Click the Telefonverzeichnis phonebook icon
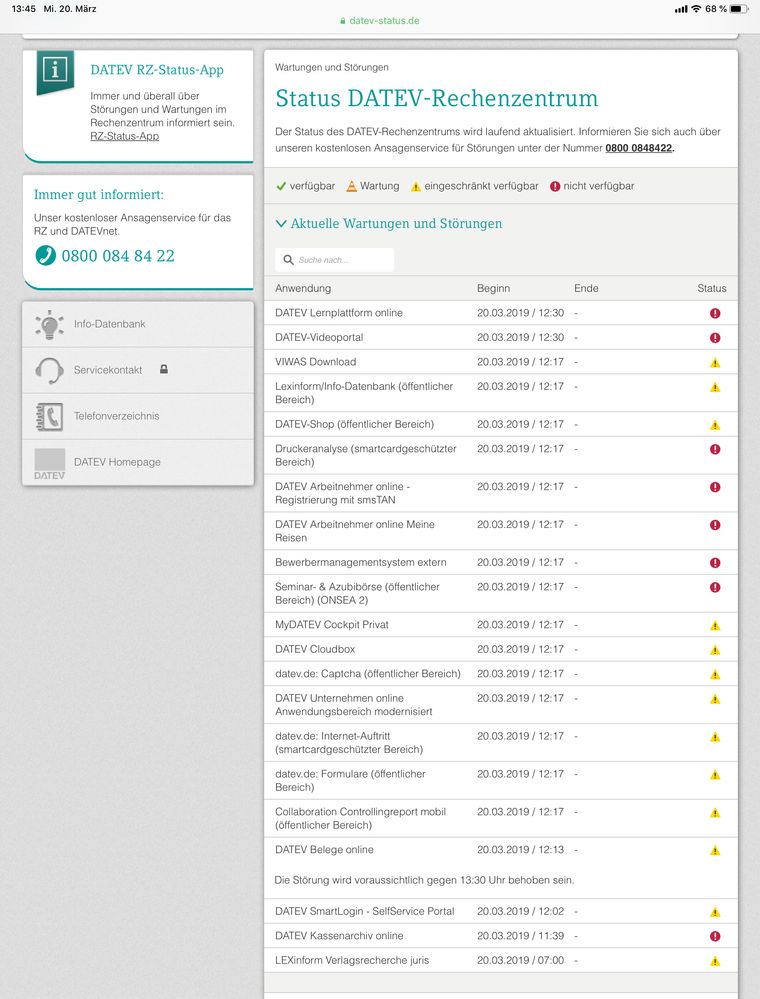760x999 pixels. click(x=50, y=417)
